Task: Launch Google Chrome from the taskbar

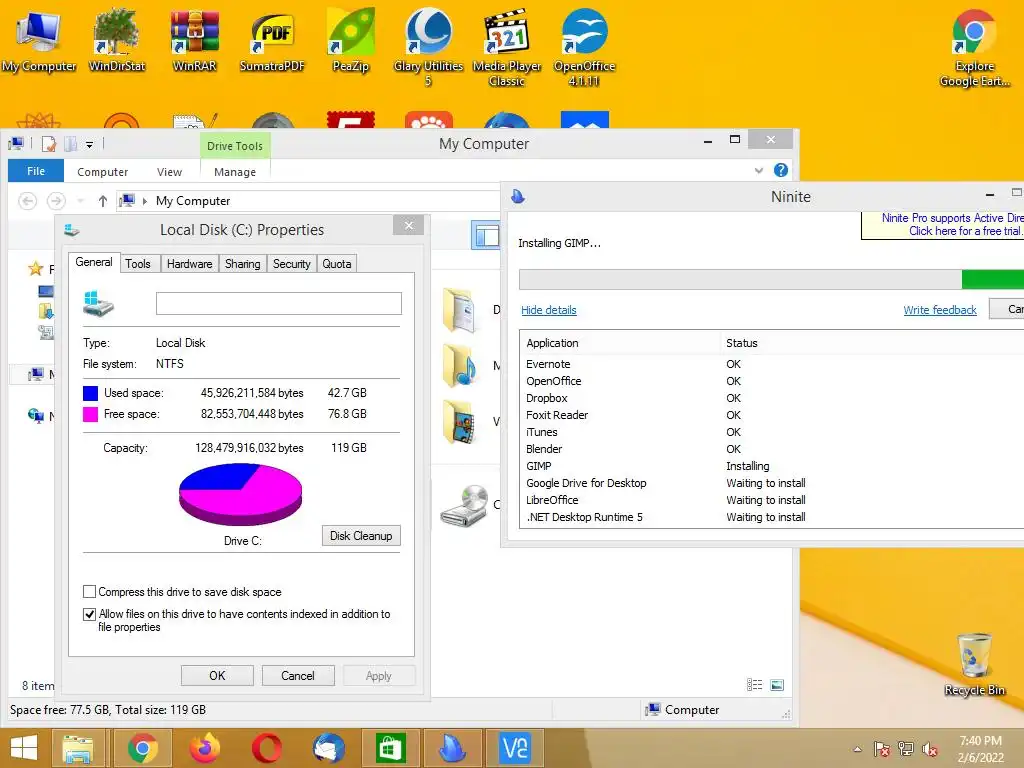Action: 142,748
